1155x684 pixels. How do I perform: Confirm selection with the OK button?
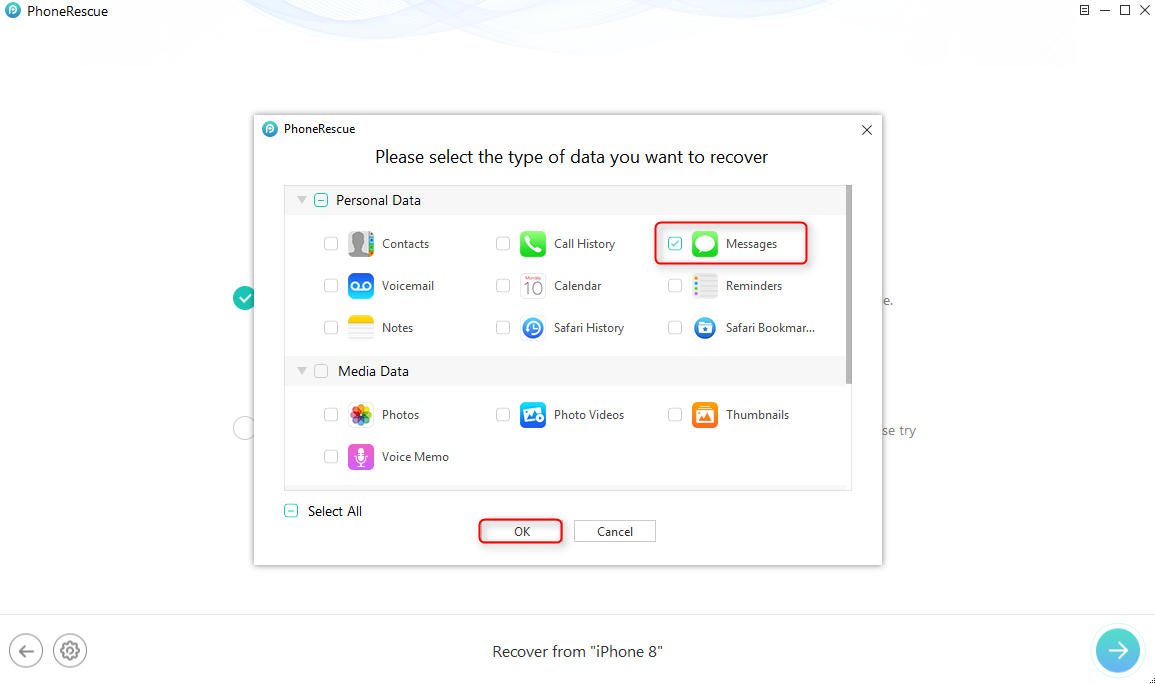pos(522,532)
